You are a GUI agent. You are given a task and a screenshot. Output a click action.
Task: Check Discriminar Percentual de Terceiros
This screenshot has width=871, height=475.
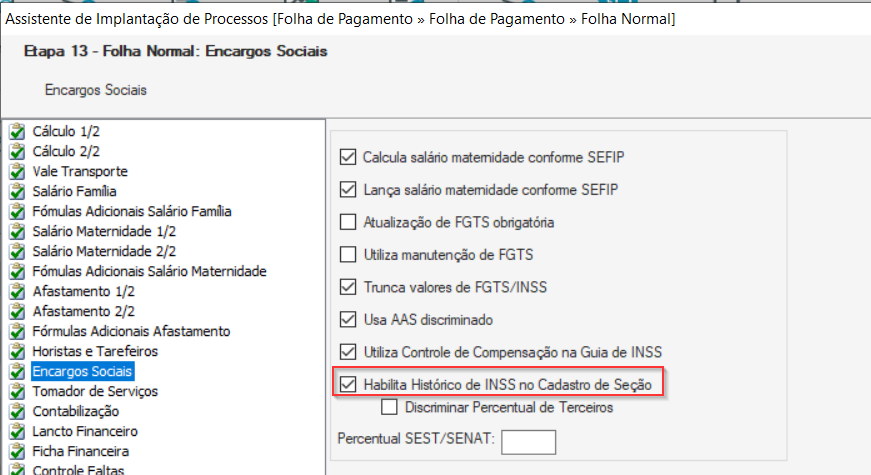[390, 407]
